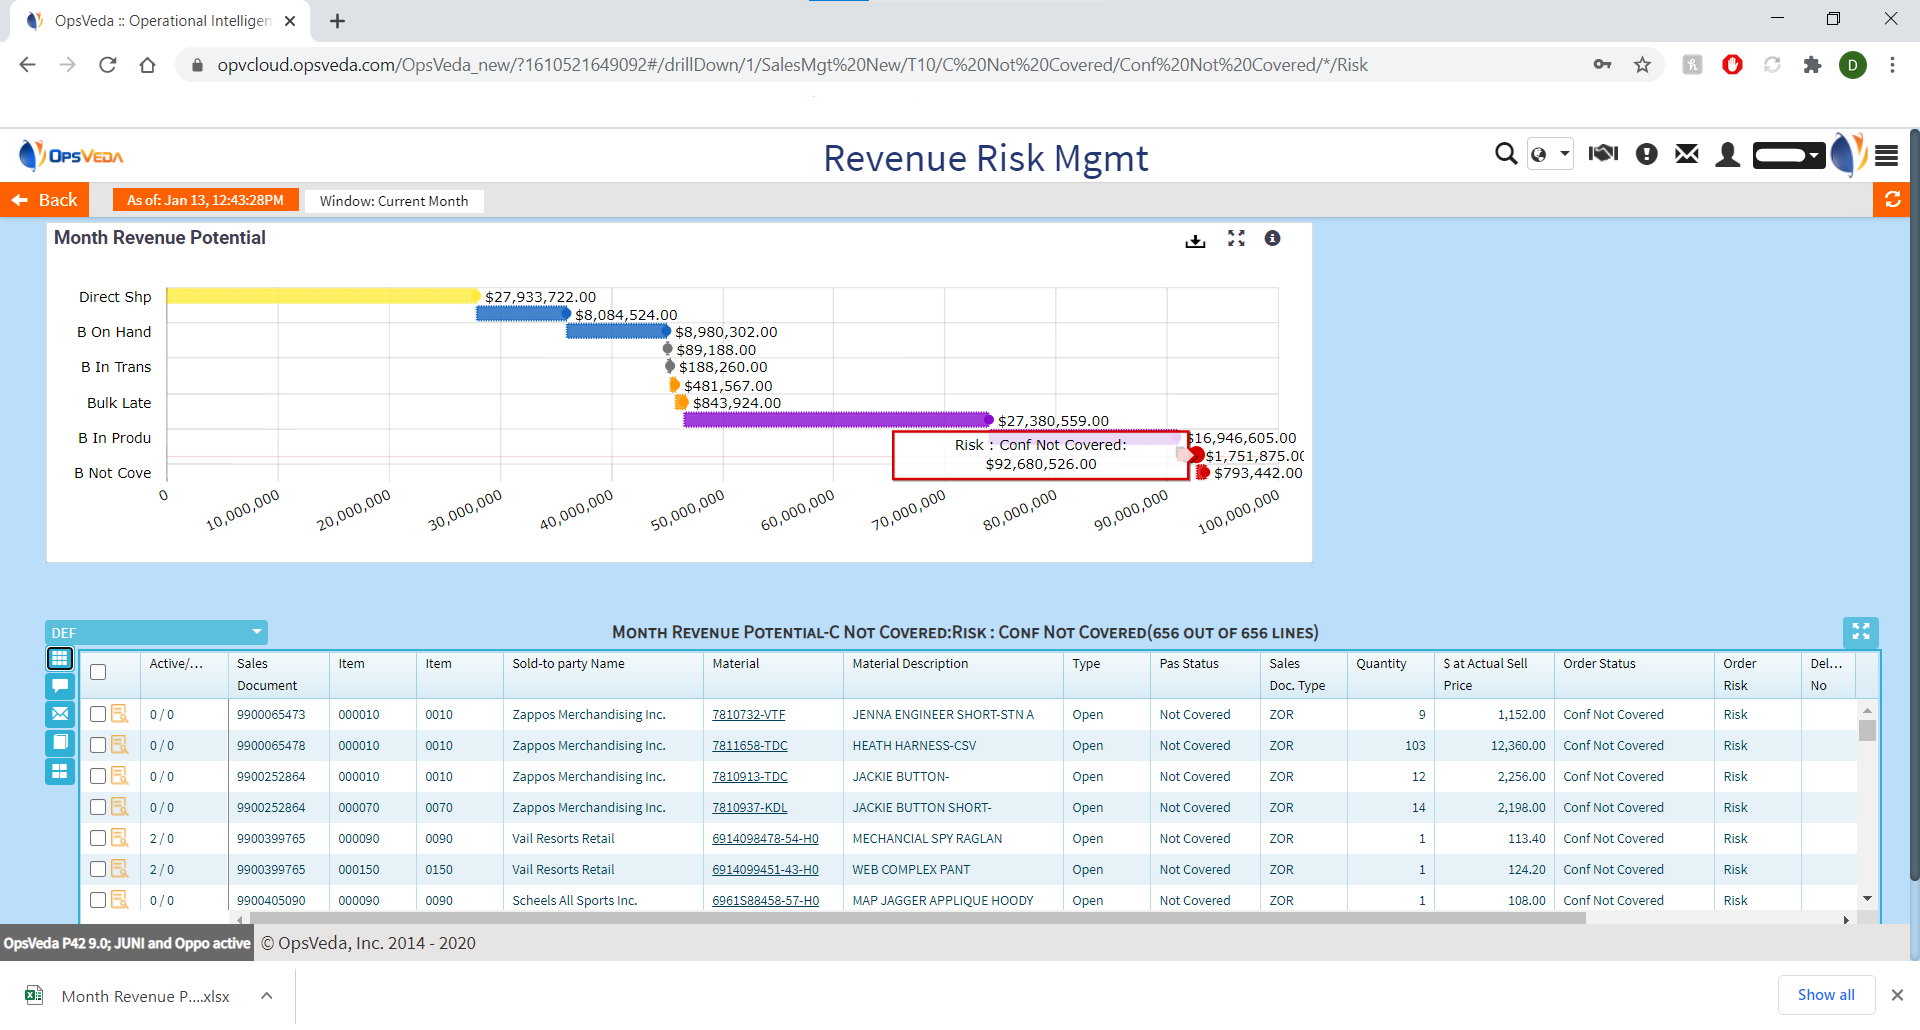
Task: Click the Back button
Action: click(x=45, y=200)
